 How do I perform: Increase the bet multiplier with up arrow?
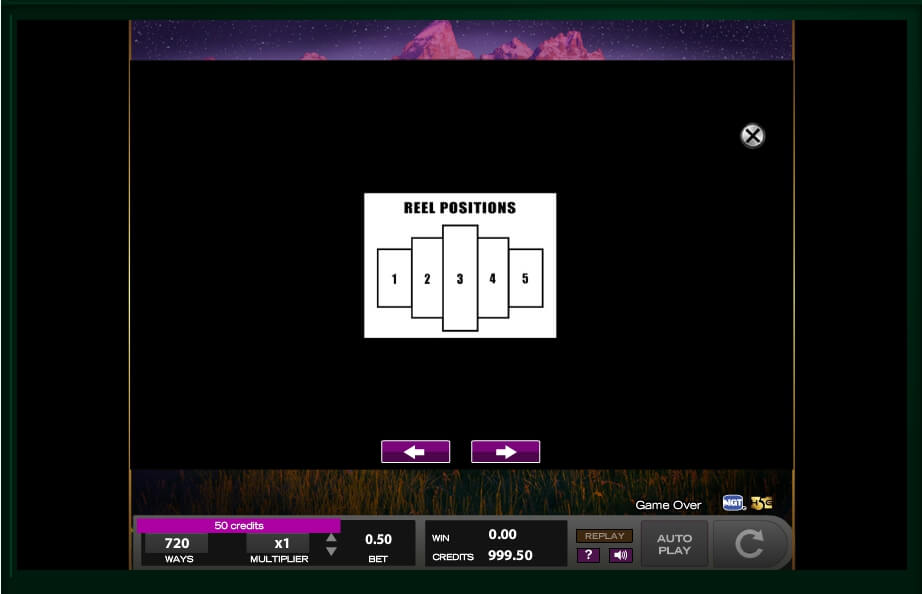click(332, 537)
